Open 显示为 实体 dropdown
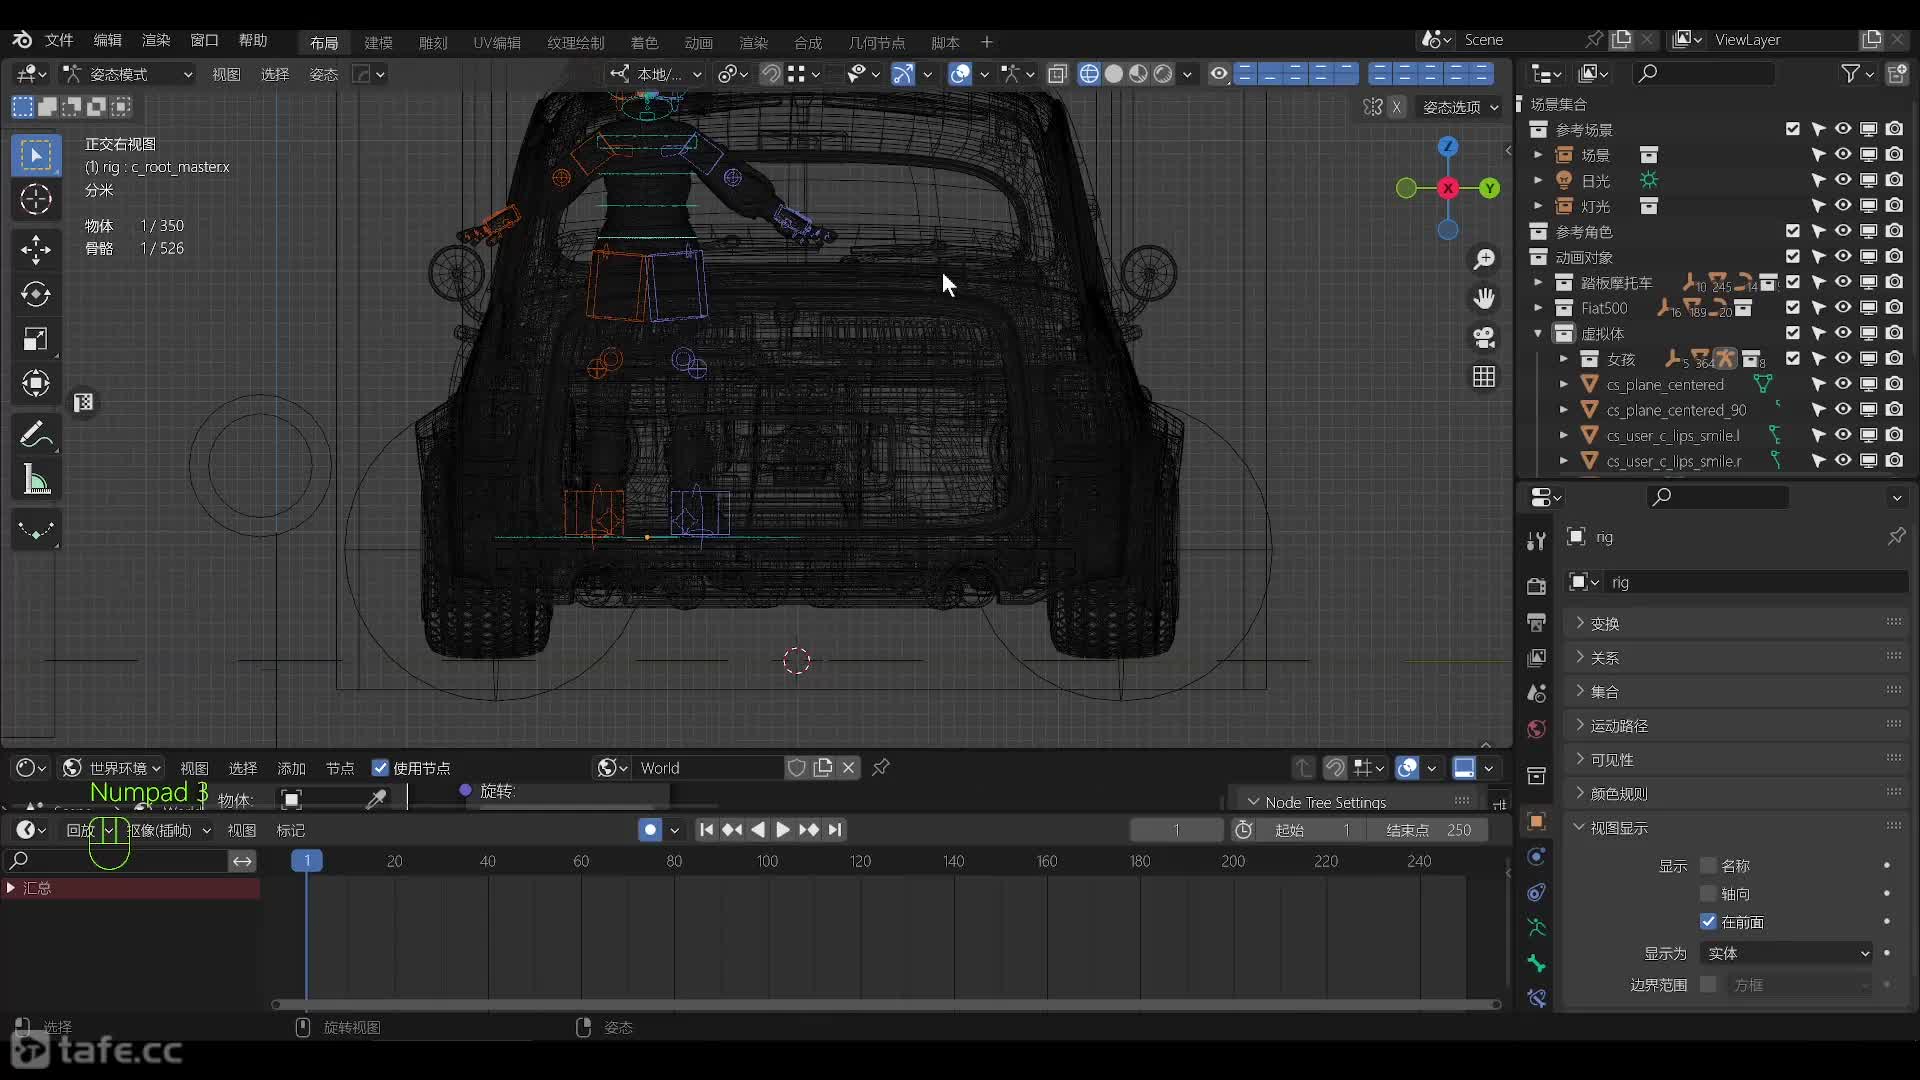1920x1080 pixels. (x=1787, y=954)
